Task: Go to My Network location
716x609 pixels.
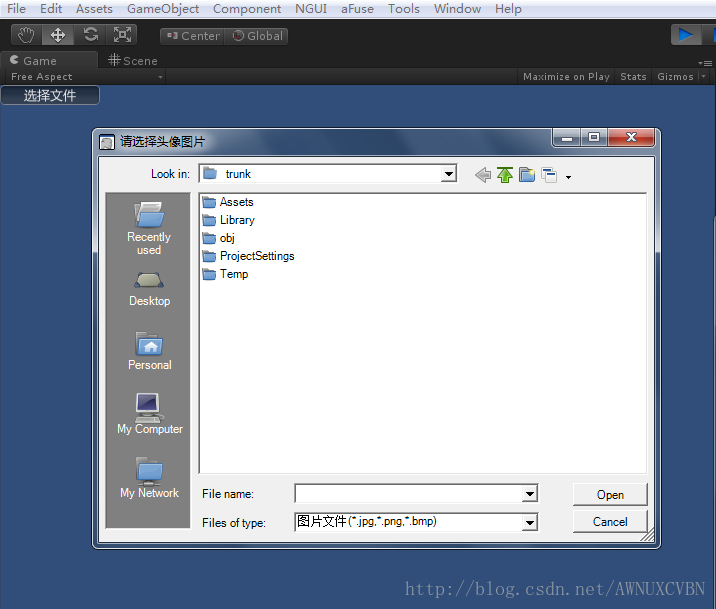Action: tap(149, 478)
